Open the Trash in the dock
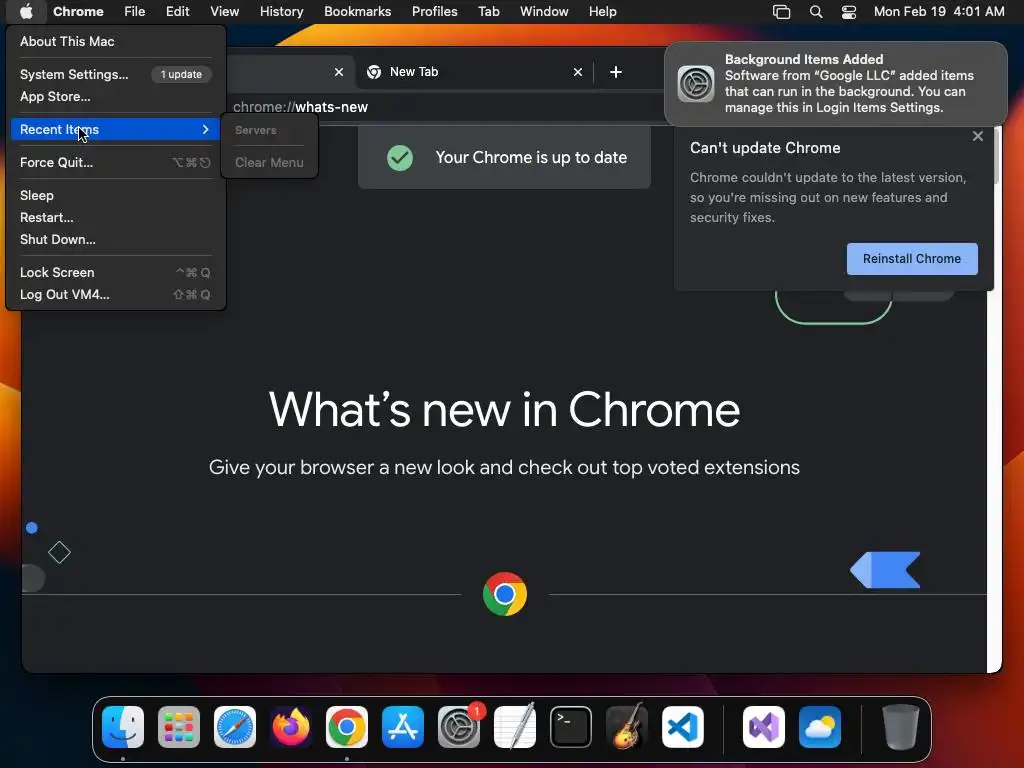 (901, 727)
